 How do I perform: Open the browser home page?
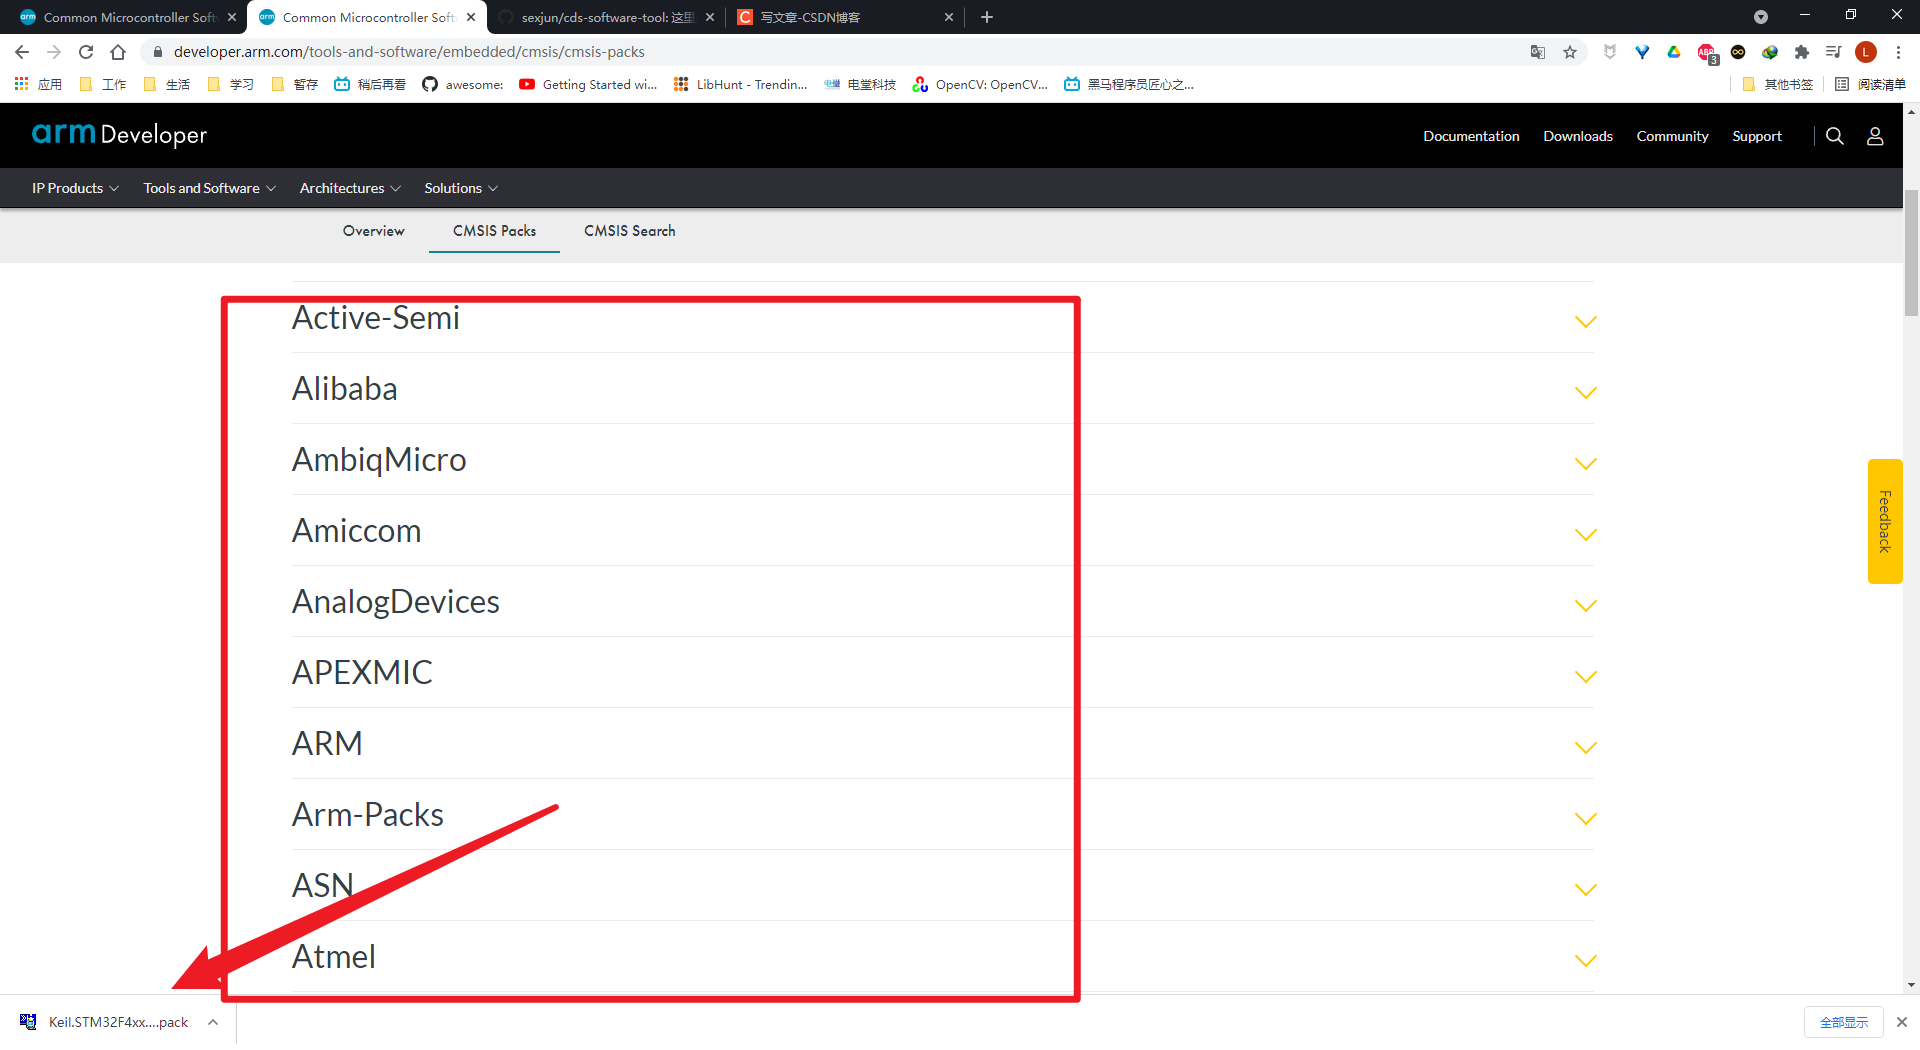click(x=118, y=52)
